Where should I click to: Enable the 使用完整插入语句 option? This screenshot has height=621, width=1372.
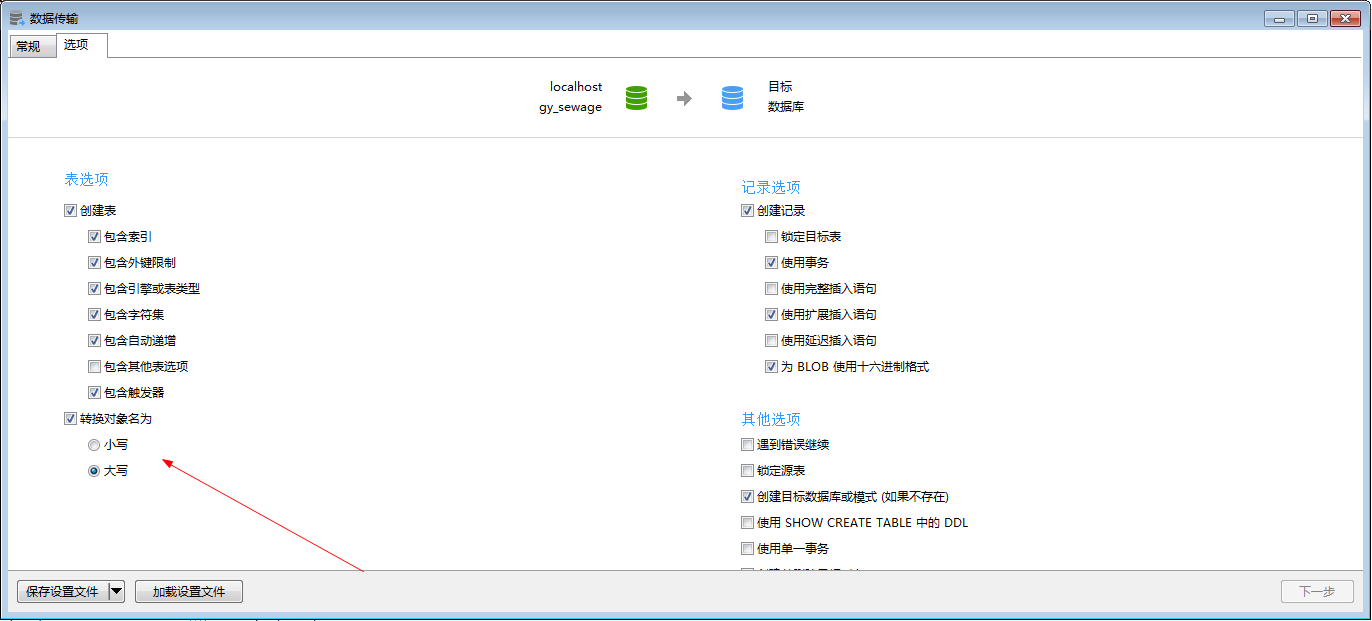771,288
